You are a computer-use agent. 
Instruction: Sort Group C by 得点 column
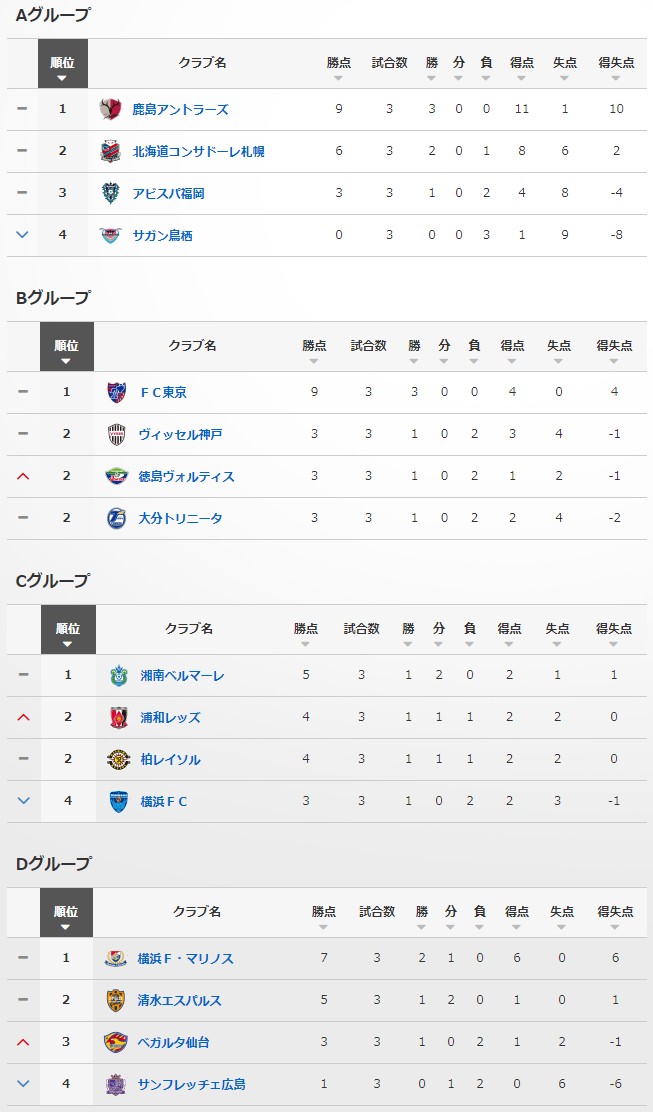coord(509,633)
